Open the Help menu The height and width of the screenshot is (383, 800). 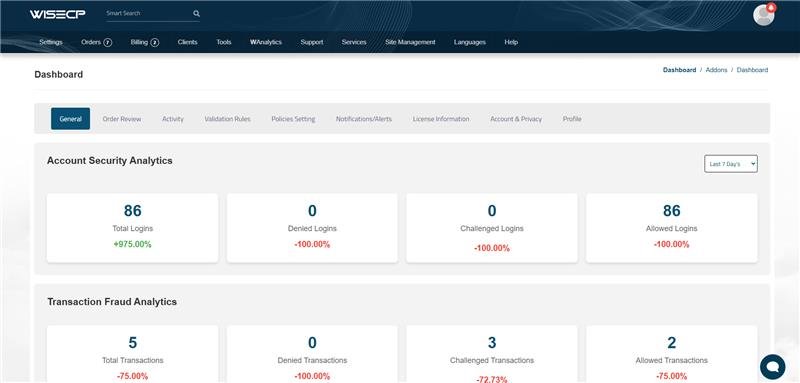click(x=511, y=42)
